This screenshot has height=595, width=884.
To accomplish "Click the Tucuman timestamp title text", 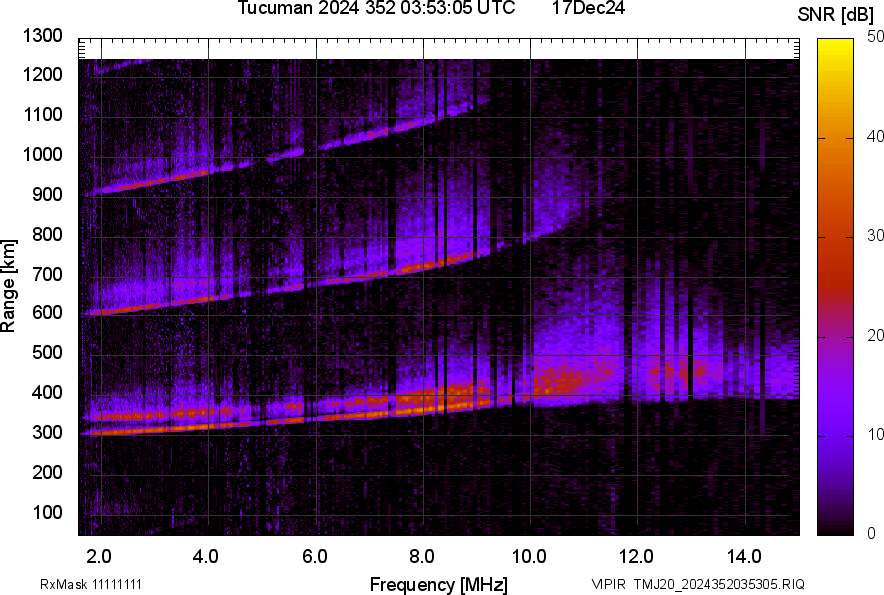I will click(x=376, y=9).
